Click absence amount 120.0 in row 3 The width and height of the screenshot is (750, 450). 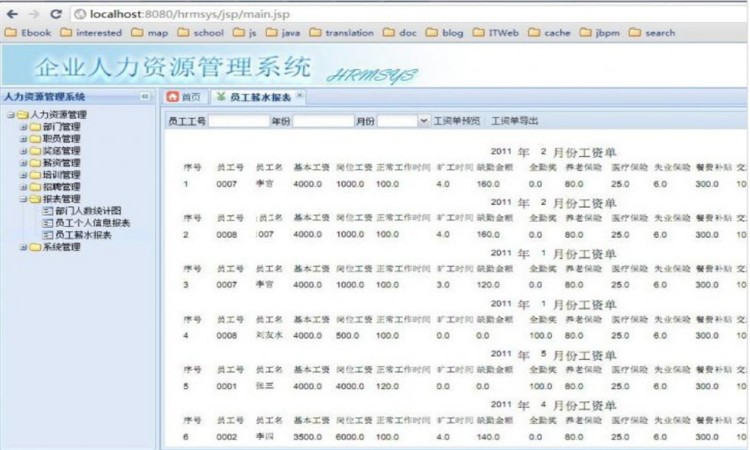(488, 285)
